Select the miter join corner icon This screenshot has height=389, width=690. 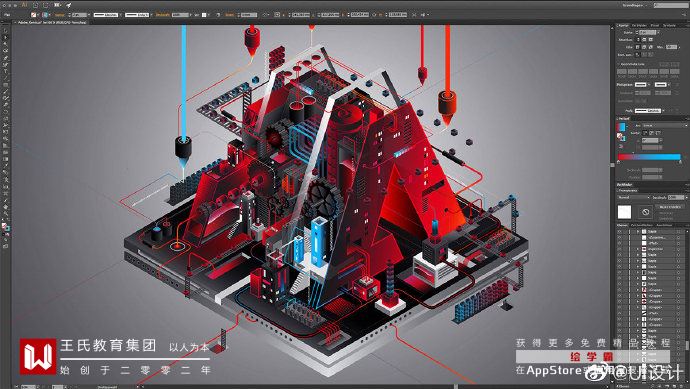point(637,47)
